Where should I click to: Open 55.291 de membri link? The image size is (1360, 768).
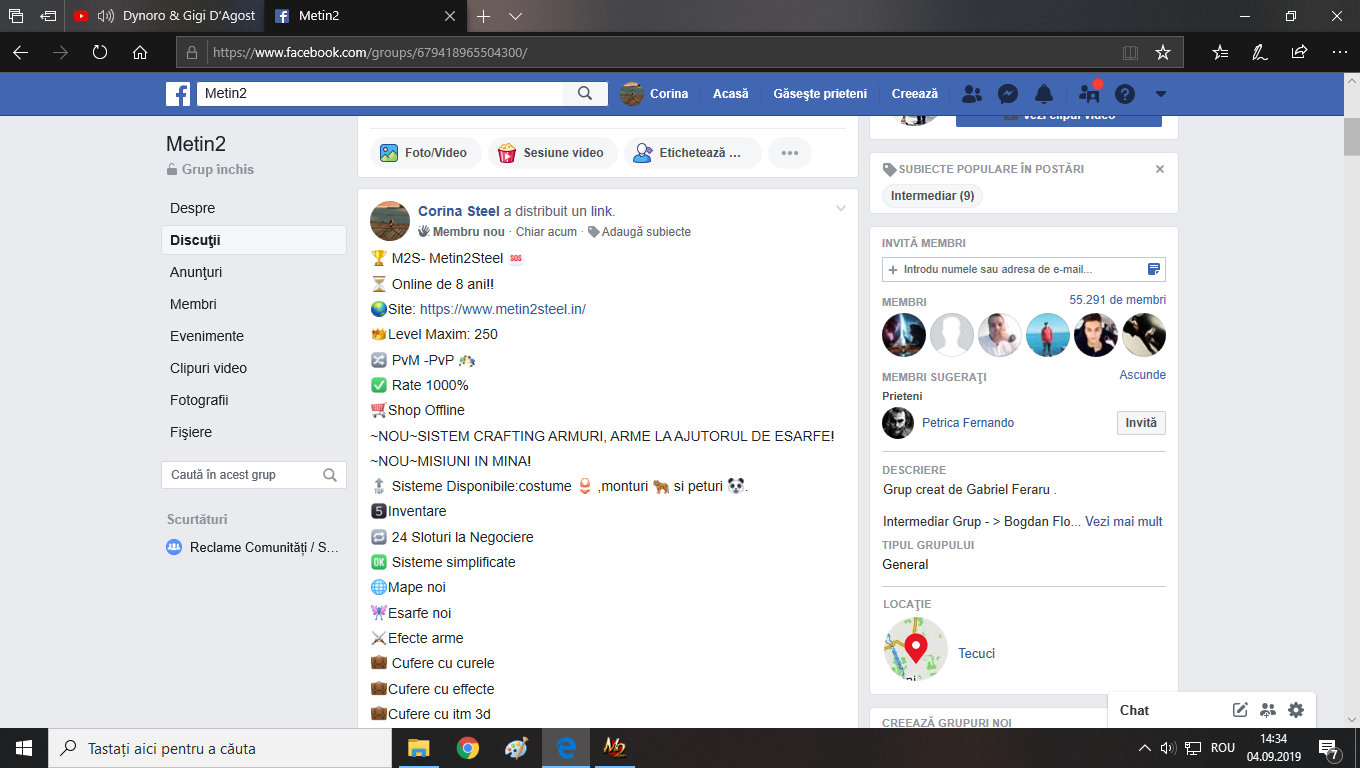[x=1117, y=300]
